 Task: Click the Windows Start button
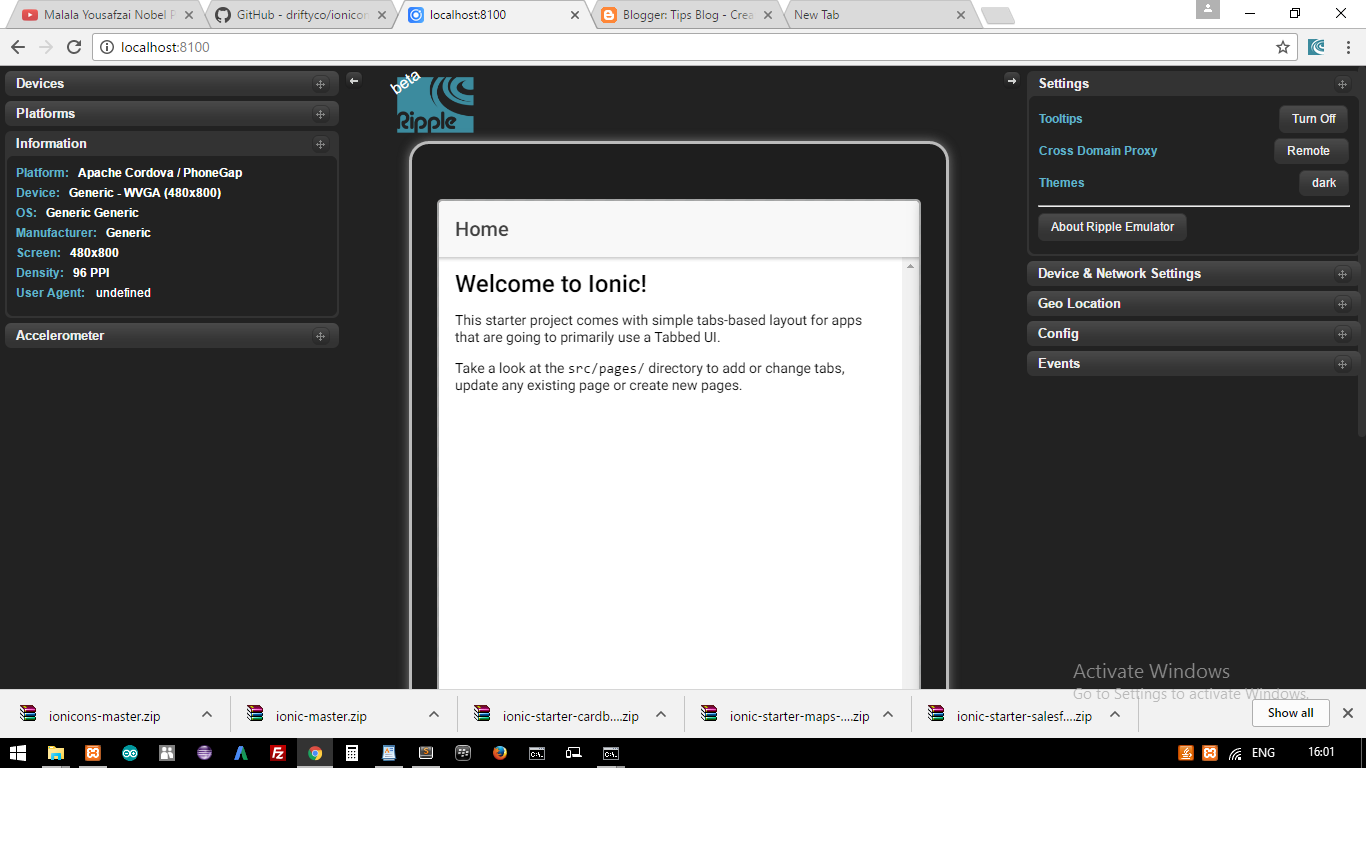(x=18, y=753)
